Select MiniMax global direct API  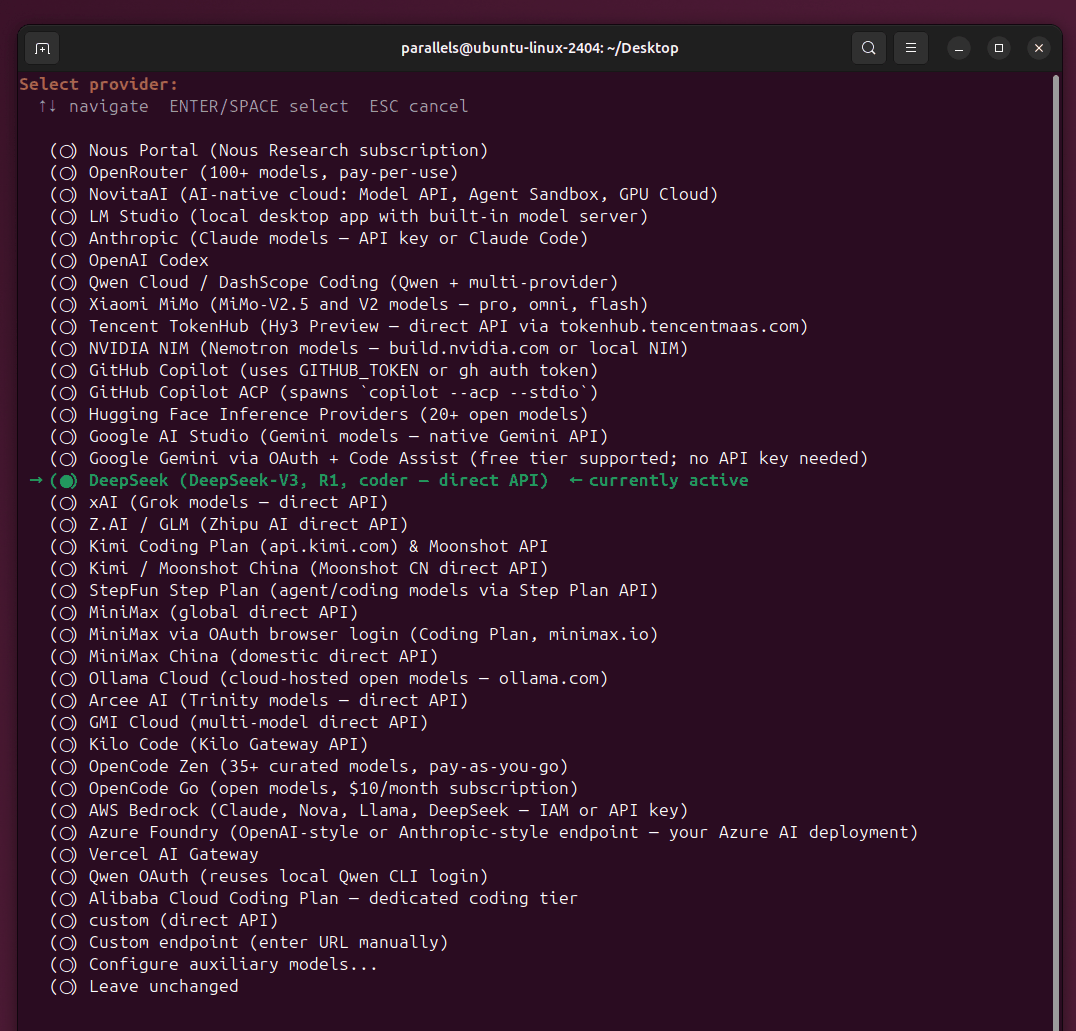pyautogui.click(x=204, y=612)
